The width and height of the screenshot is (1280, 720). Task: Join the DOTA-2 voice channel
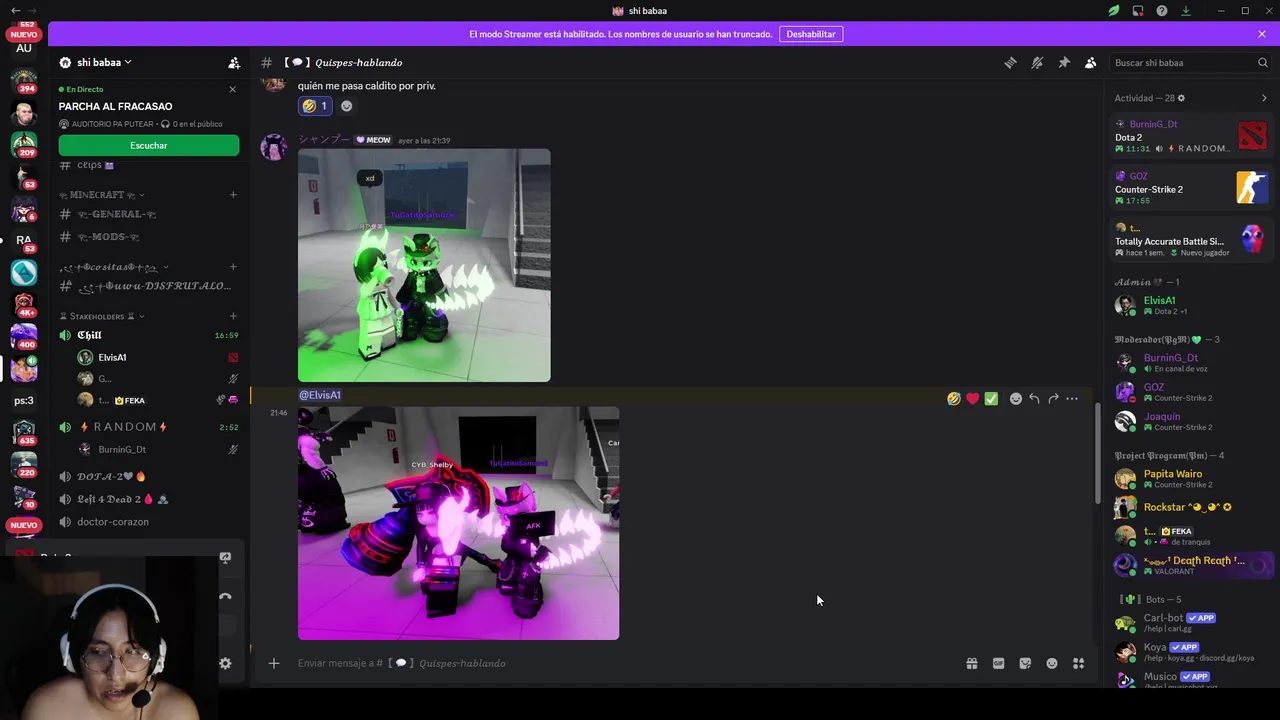point(149,476)
